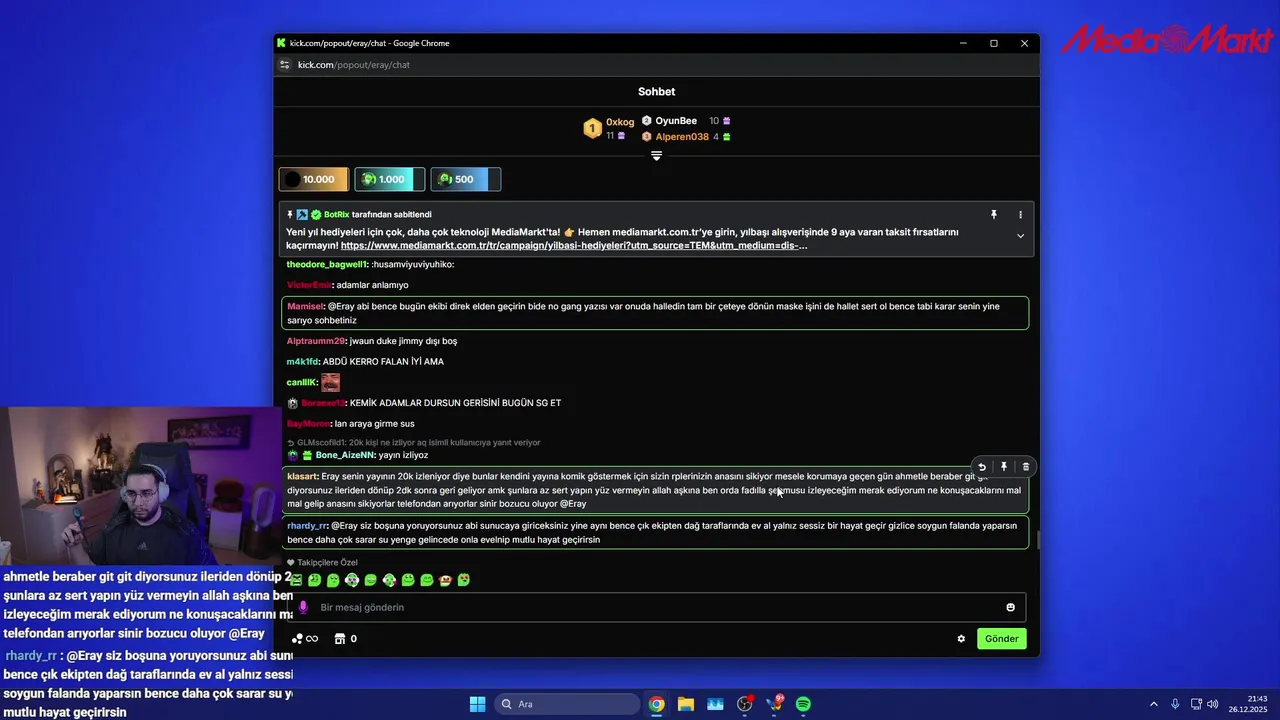Click the username Bone_AizeNN
The height and width of the screenshot is (720, 1280).
[345, 455]
